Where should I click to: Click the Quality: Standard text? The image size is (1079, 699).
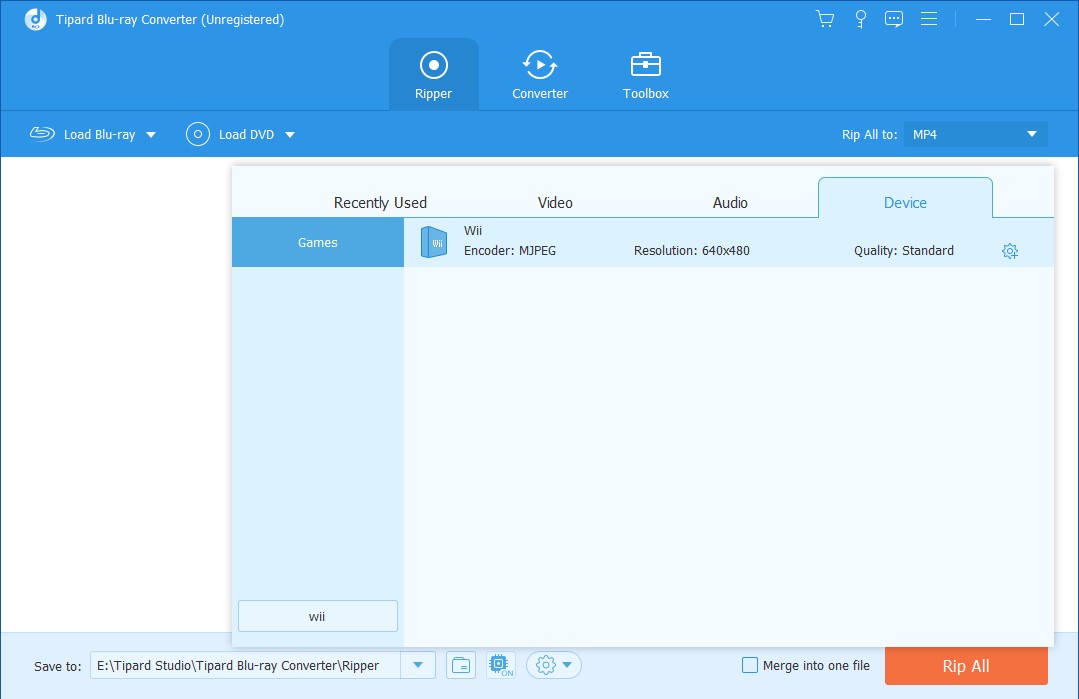(904, 250)
